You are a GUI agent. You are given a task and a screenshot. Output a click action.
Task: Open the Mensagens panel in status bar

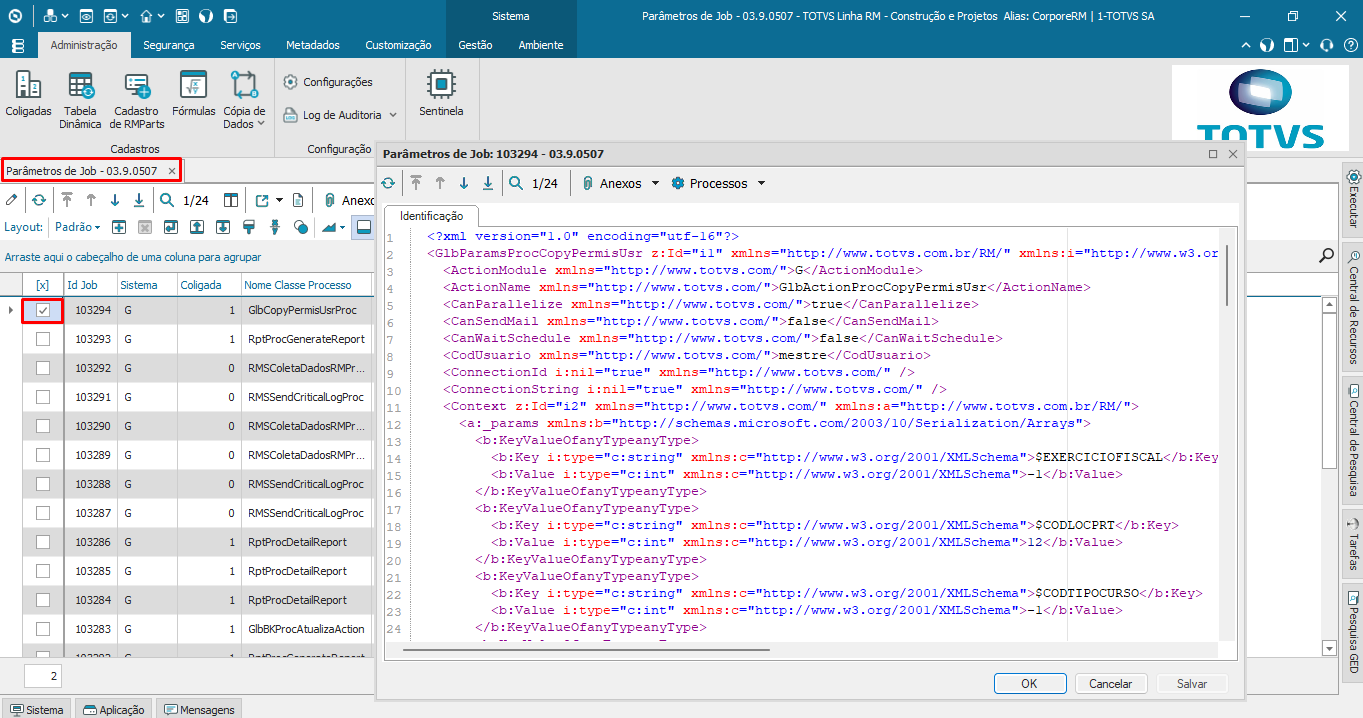tap(198, 709)
